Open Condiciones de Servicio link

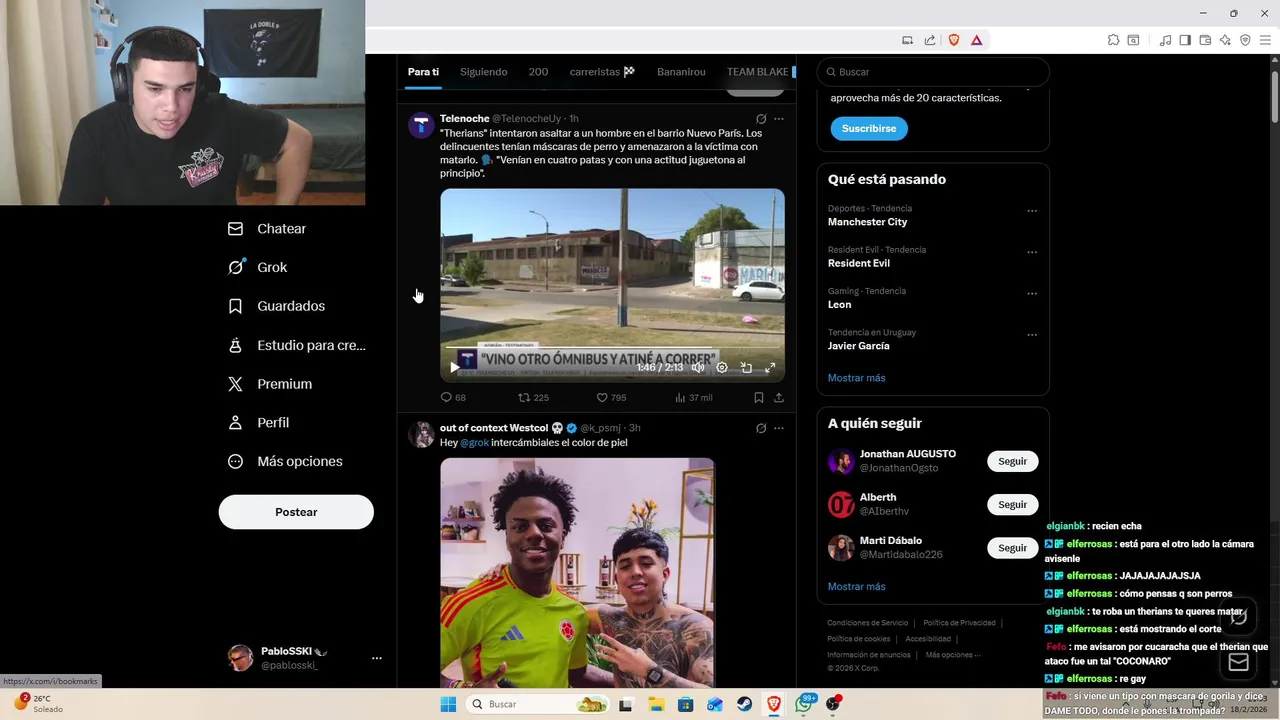(868, 623)
